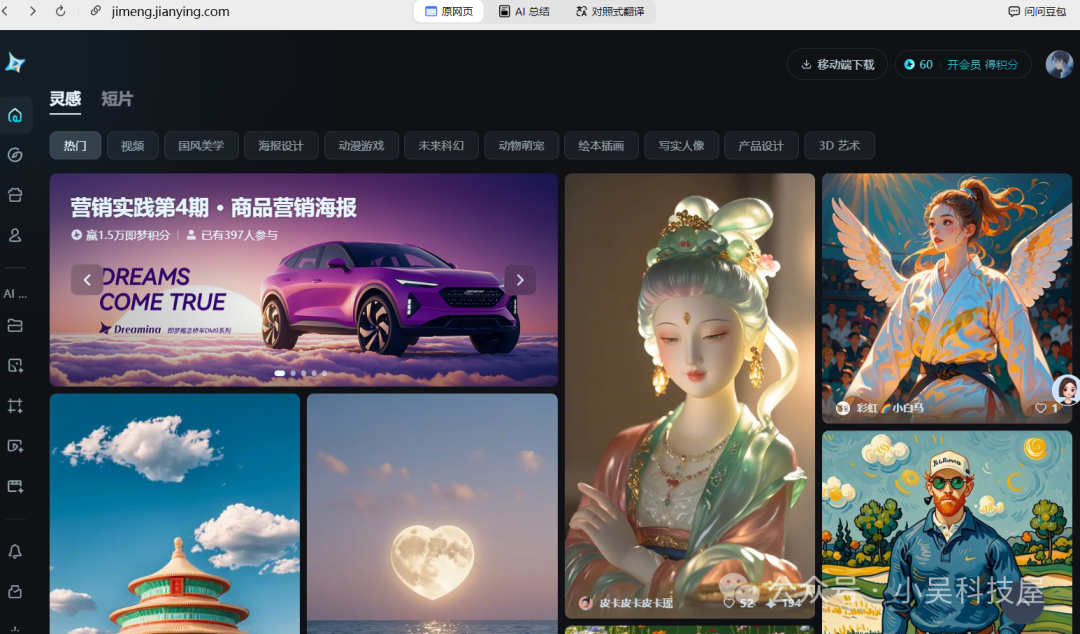
Task: Show next banner slide
Action: click(x=520, y=280)
